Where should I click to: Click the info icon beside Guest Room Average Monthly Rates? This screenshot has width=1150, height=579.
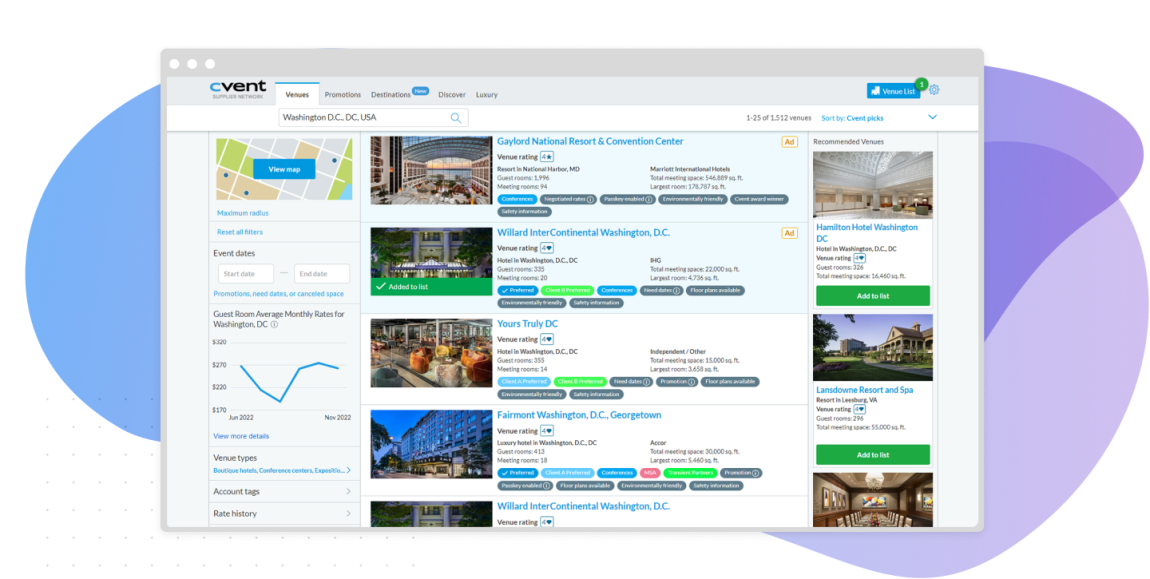pyautogui.click(x=273, y=325)
